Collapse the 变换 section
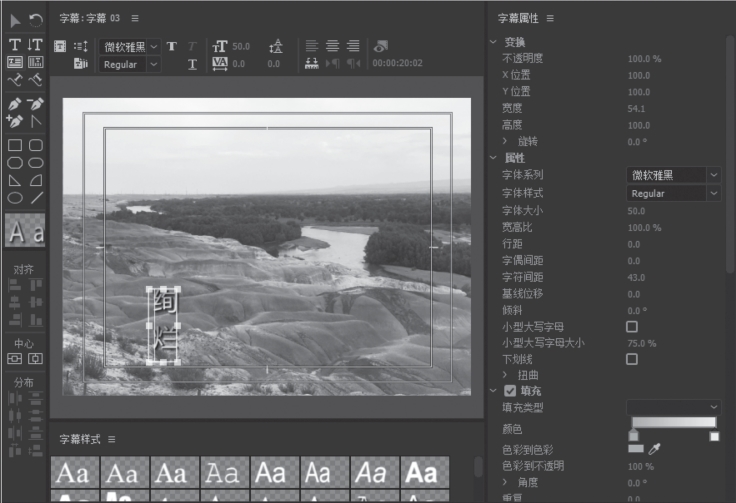736x503 pixels. pyautogui.click(x=493, y=42)
